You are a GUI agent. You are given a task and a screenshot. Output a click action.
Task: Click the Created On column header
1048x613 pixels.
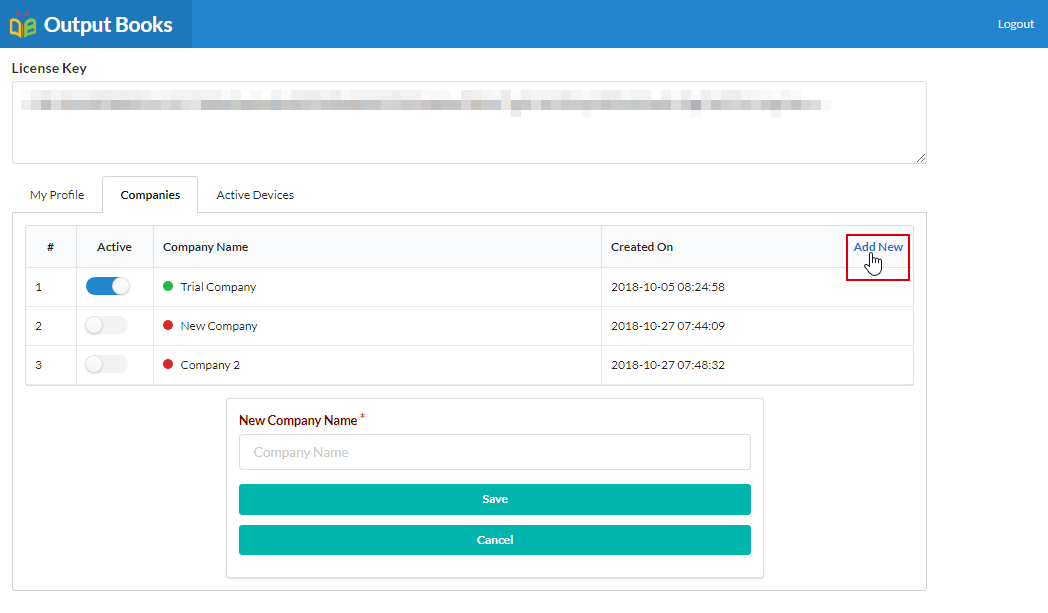pos(642,247)
